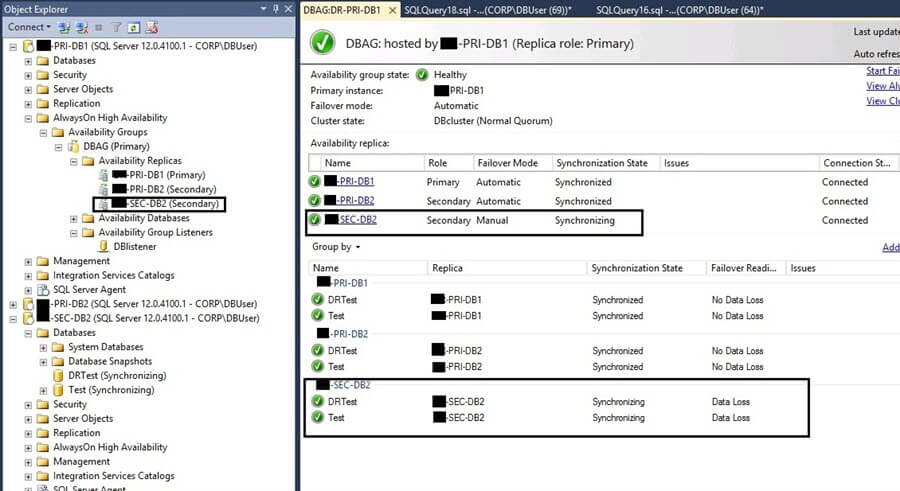
Task: Click the Disconnect server toolbar icon
Action: coord(81,27)
